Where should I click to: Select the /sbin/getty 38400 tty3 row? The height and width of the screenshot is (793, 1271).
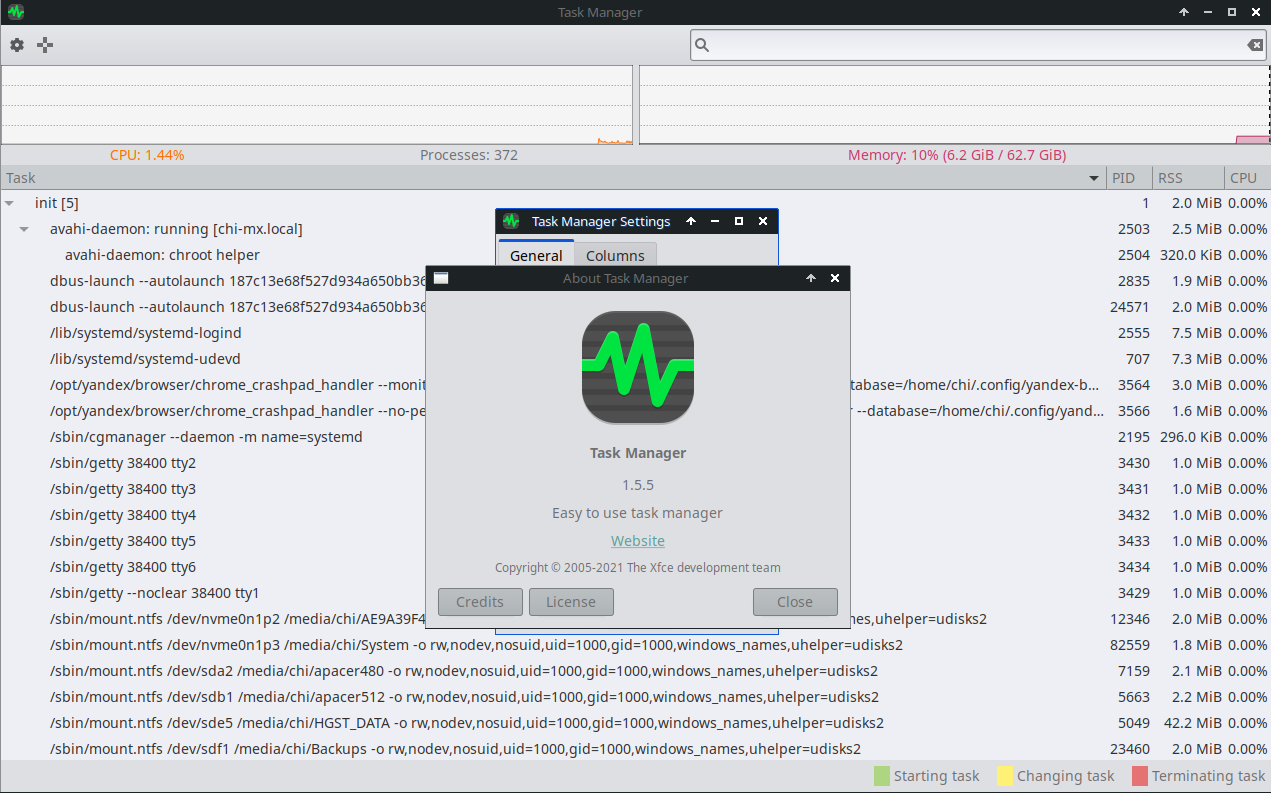[x=635, y=489]
